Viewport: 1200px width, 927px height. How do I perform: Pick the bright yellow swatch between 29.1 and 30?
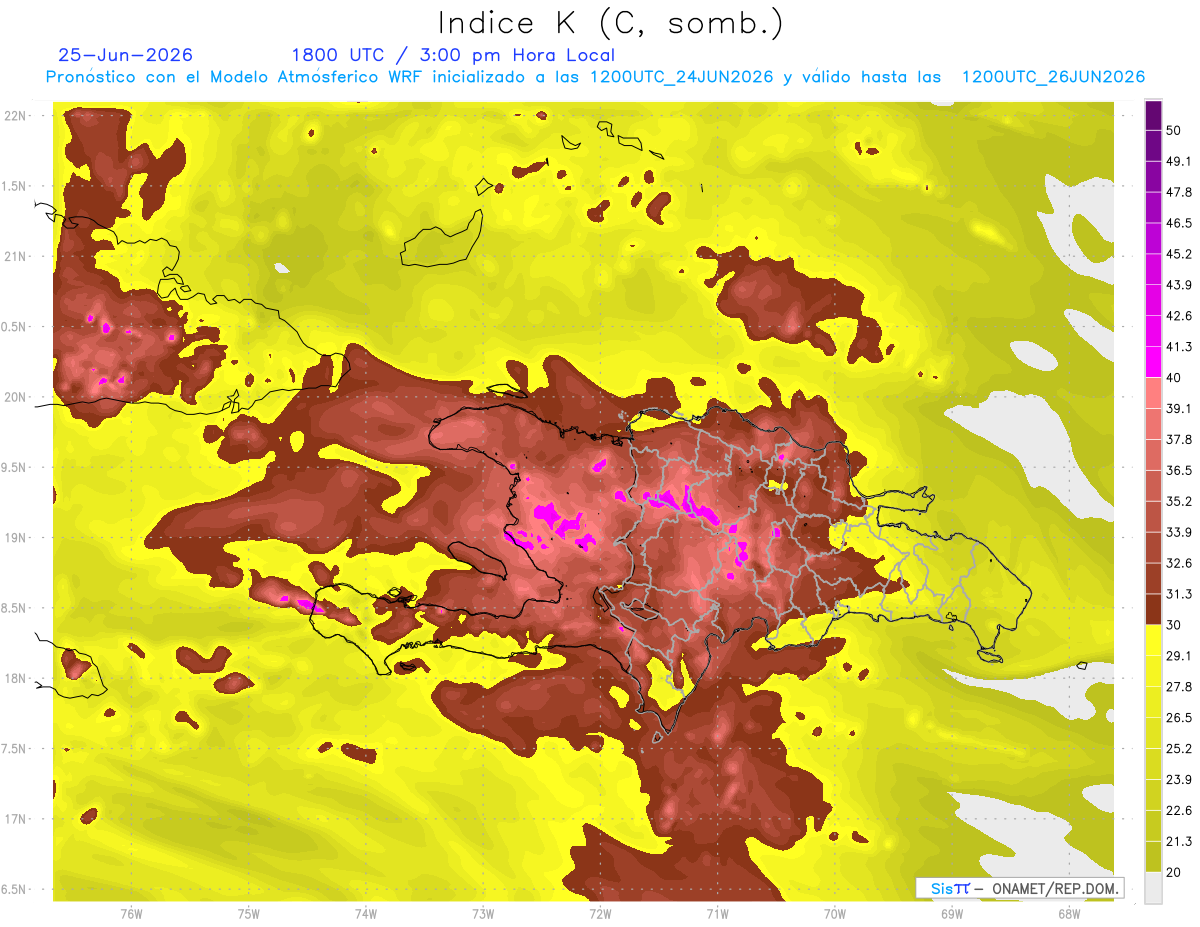[1153, 640]
